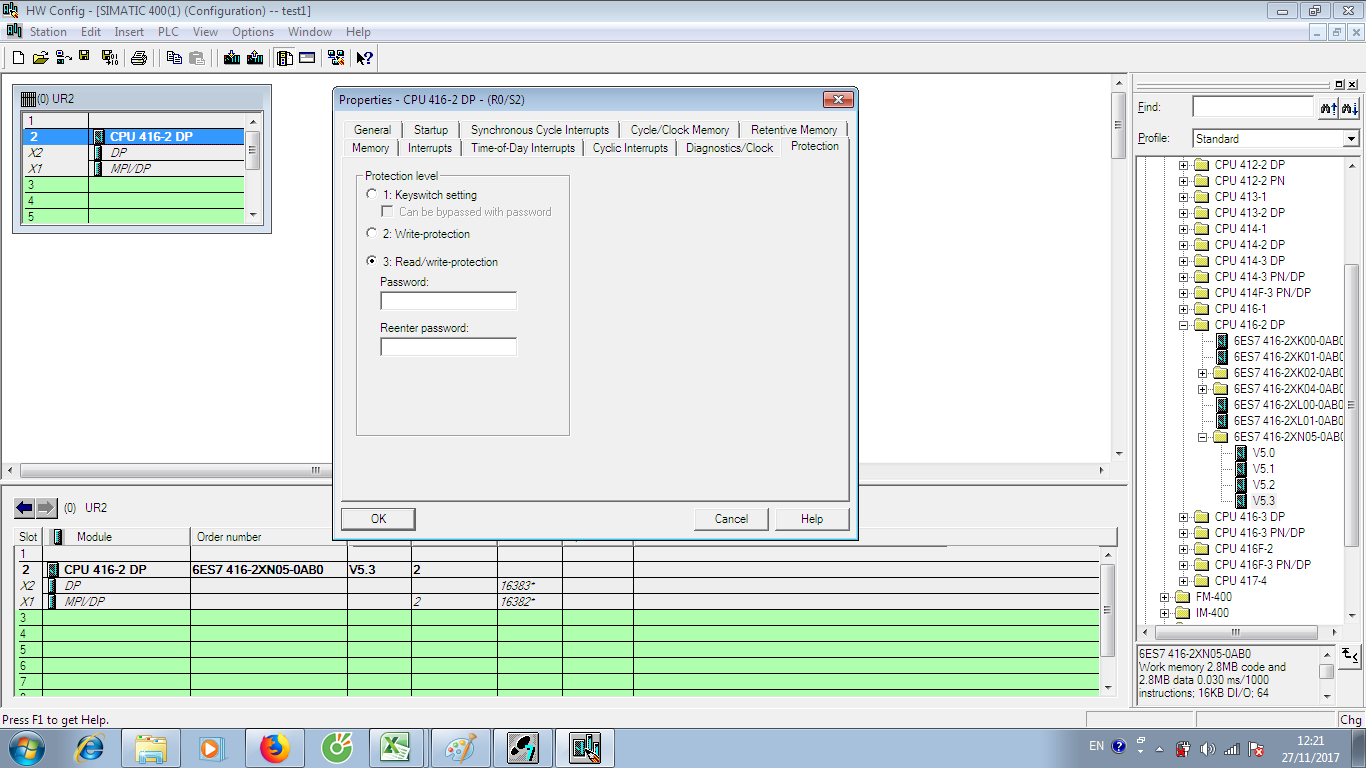This screenshot has width=1366, height=768.
Task: Click the Password input field
Action: coord(448,301)
